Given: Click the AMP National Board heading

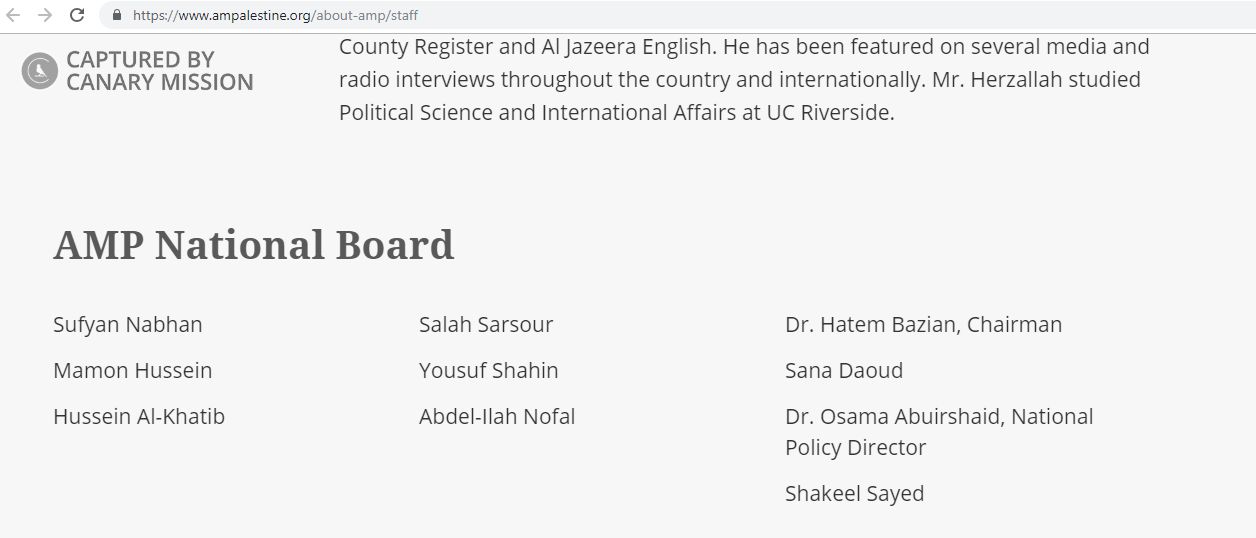Looking at the screenshot, I should [253, 245].
